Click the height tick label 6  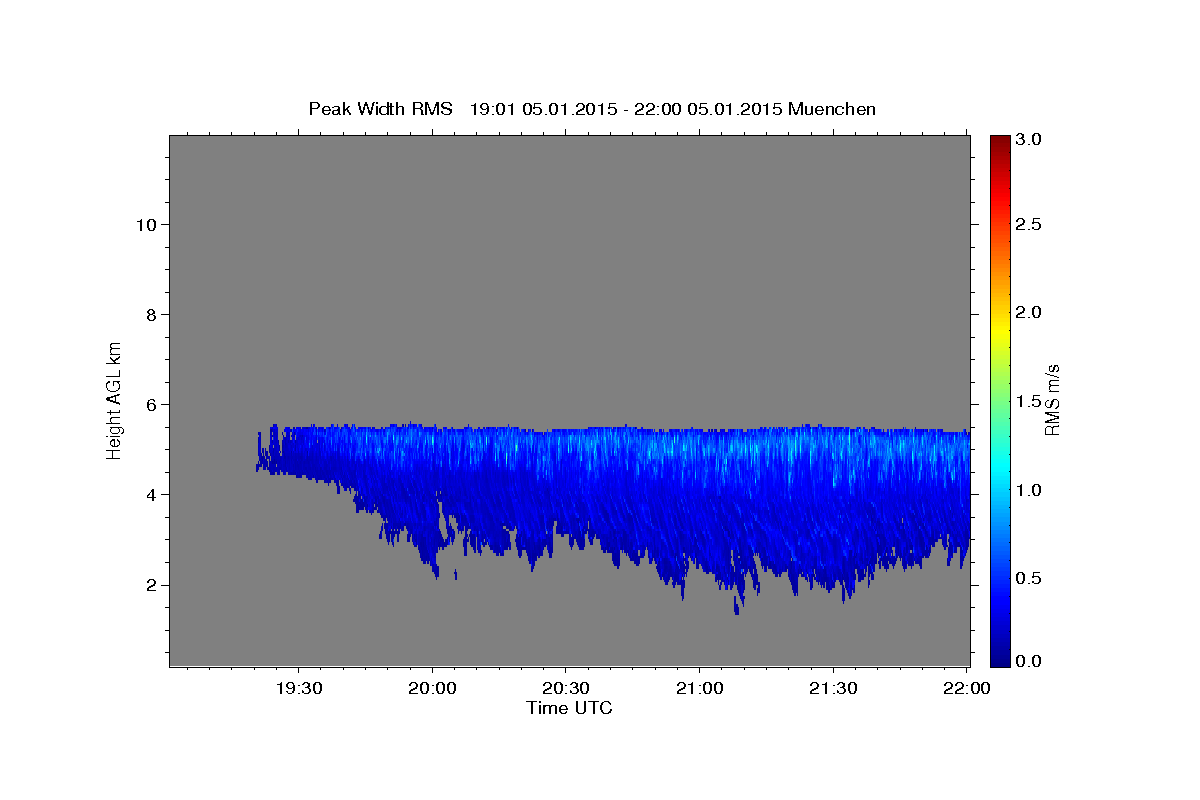(x=151, y=404)
